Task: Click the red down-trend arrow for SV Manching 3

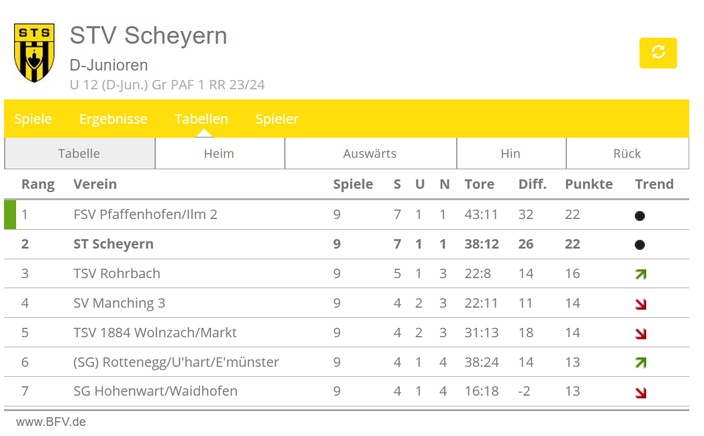Action: click(x=641, y=304)
